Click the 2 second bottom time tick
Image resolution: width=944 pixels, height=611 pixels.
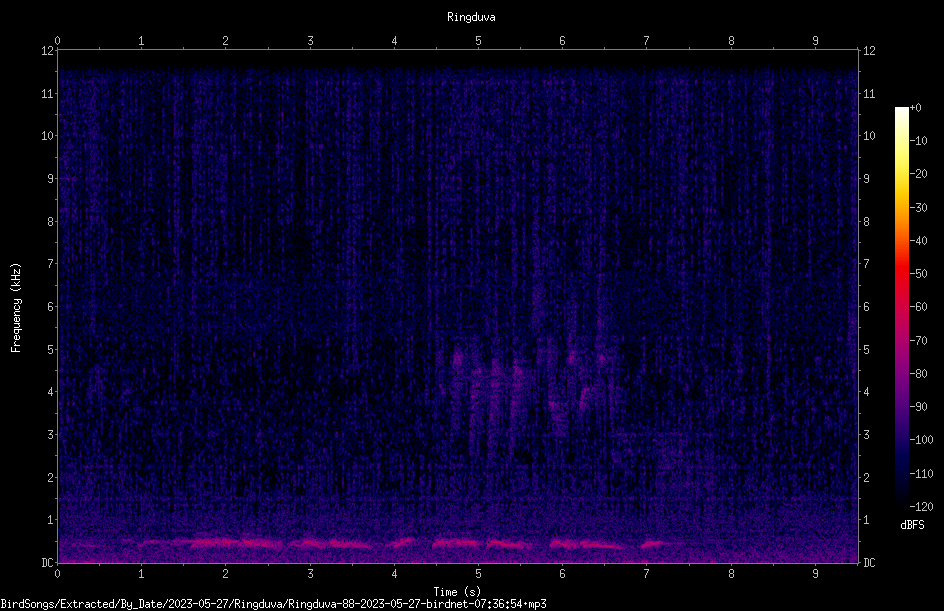pyautogui.click(x=226, y=574)
